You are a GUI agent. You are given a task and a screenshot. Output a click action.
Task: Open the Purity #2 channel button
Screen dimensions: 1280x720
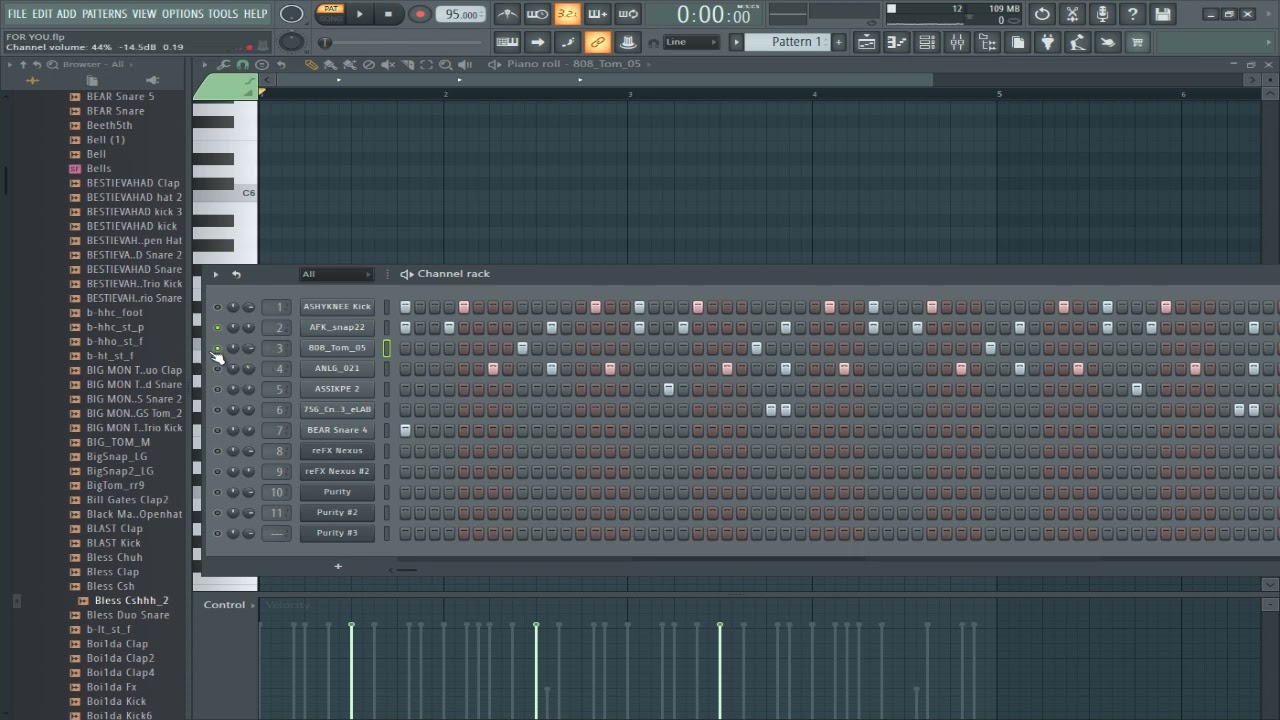[337, 512]
